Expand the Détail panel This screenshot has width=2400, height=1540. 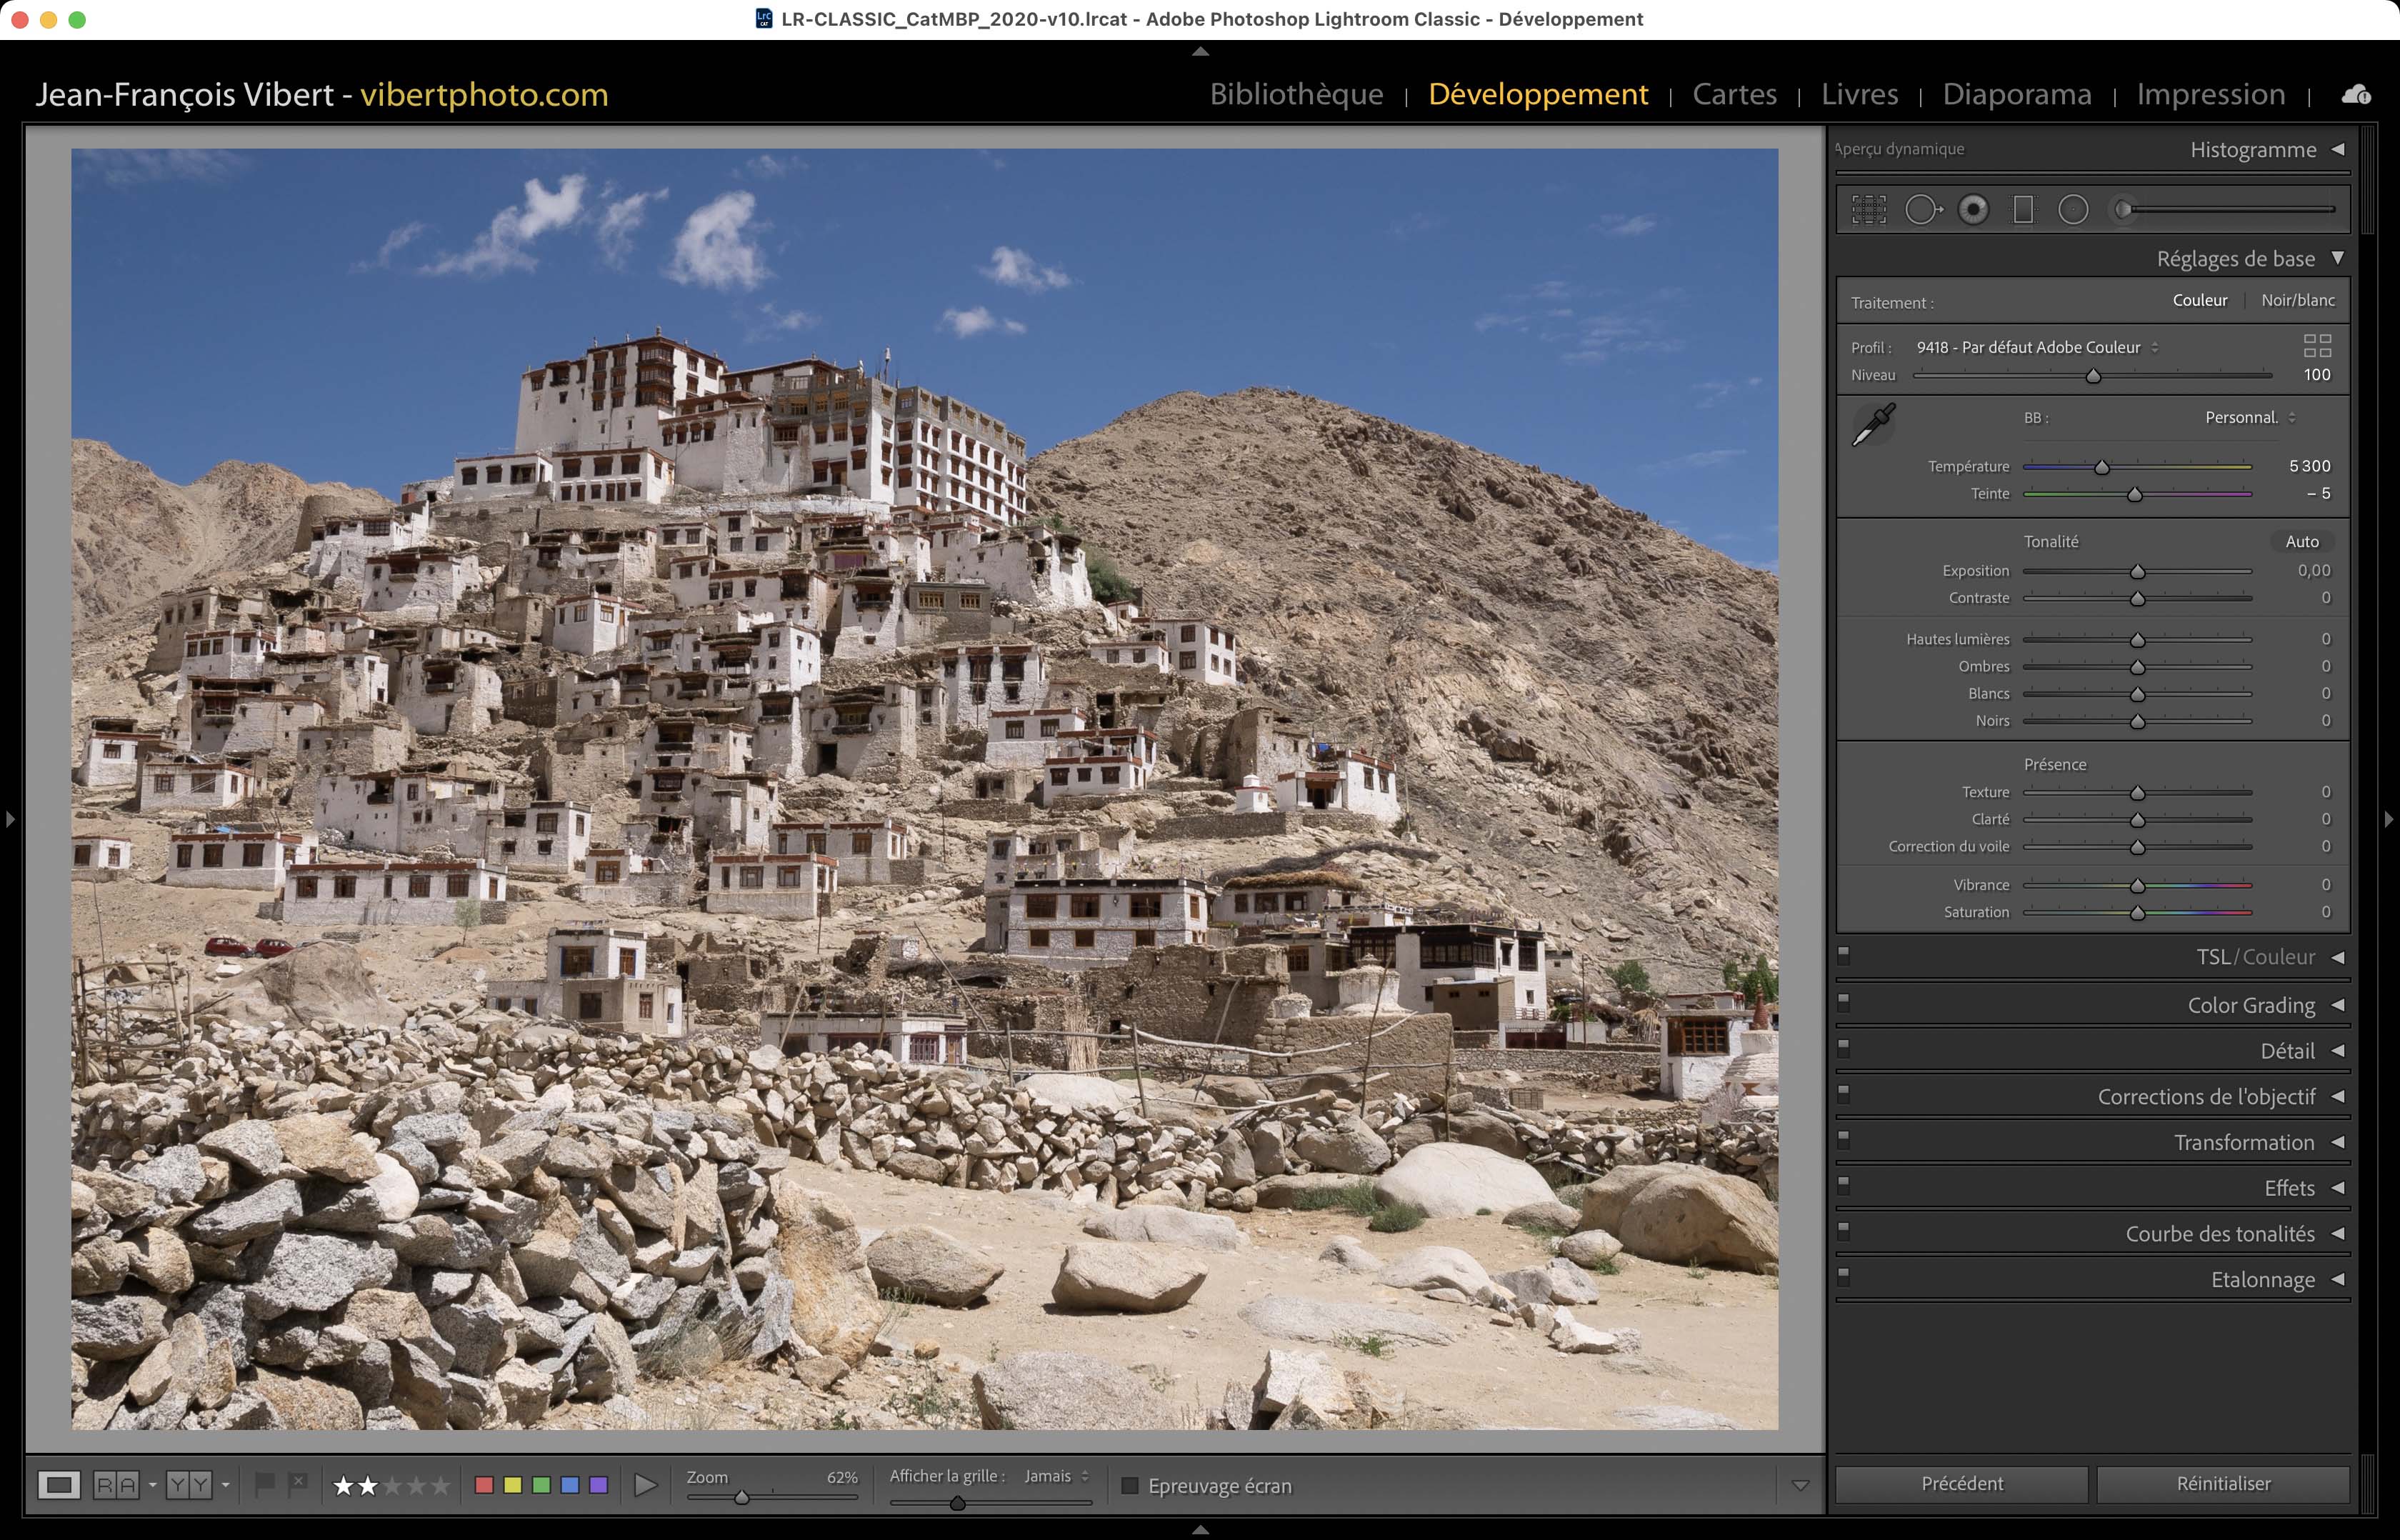pos(2287,1051)
